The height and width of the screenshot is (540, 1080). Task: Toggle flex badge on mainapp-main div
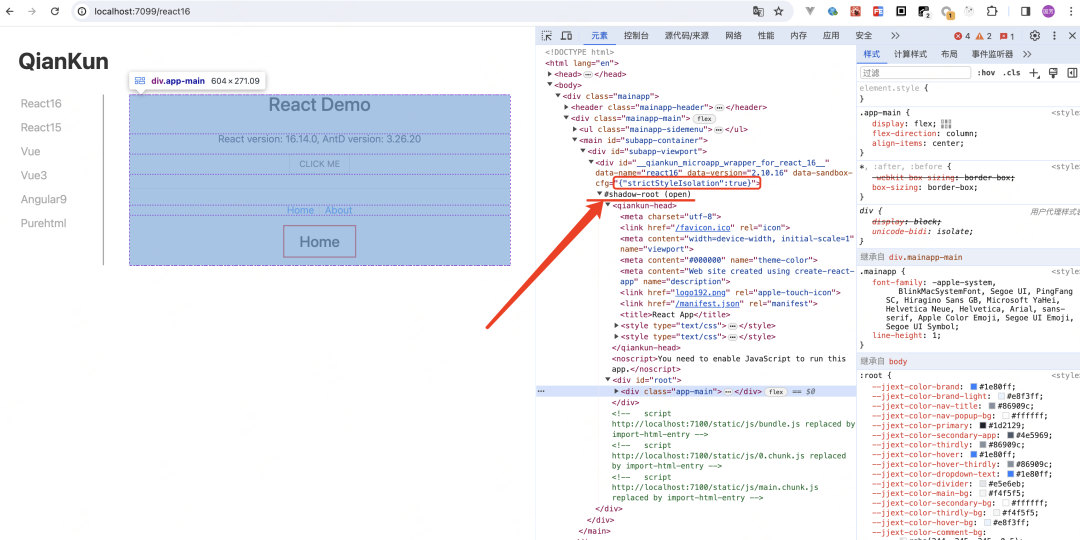pos(704,118)
